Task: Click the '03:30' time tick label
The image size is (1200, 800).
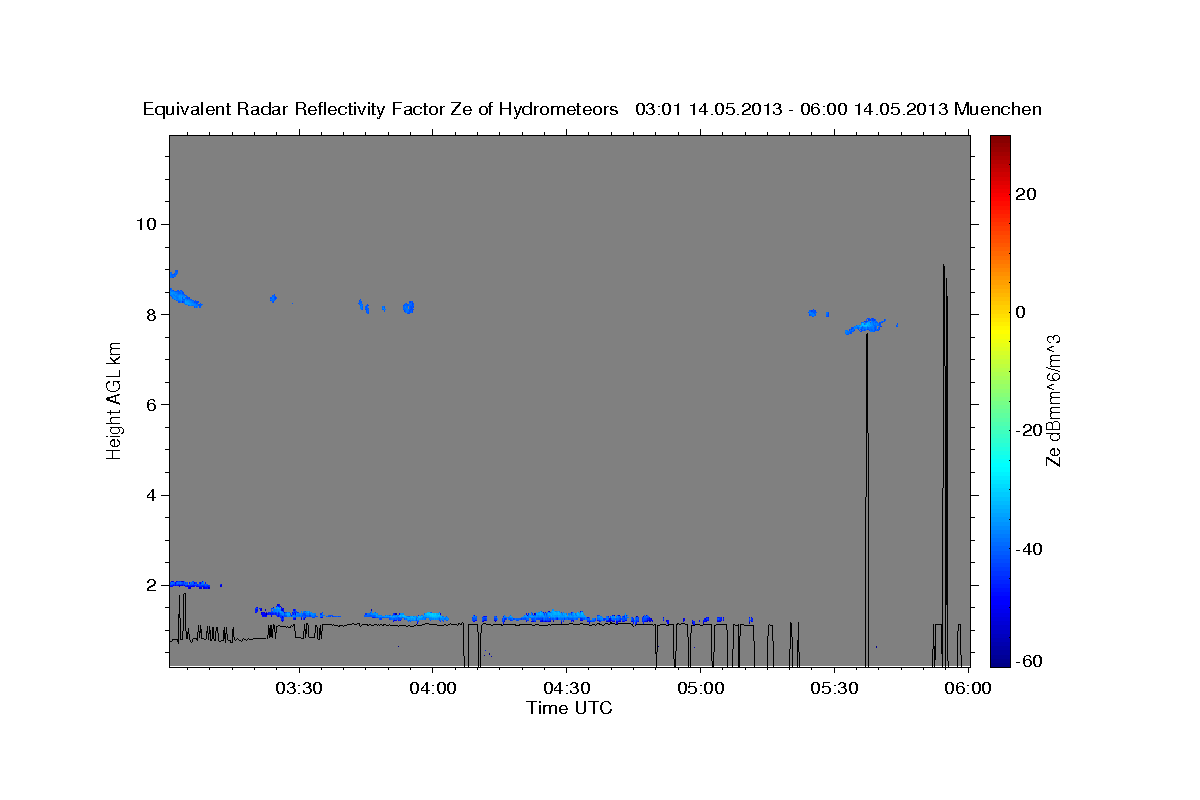Action: (x=298, y=688)
